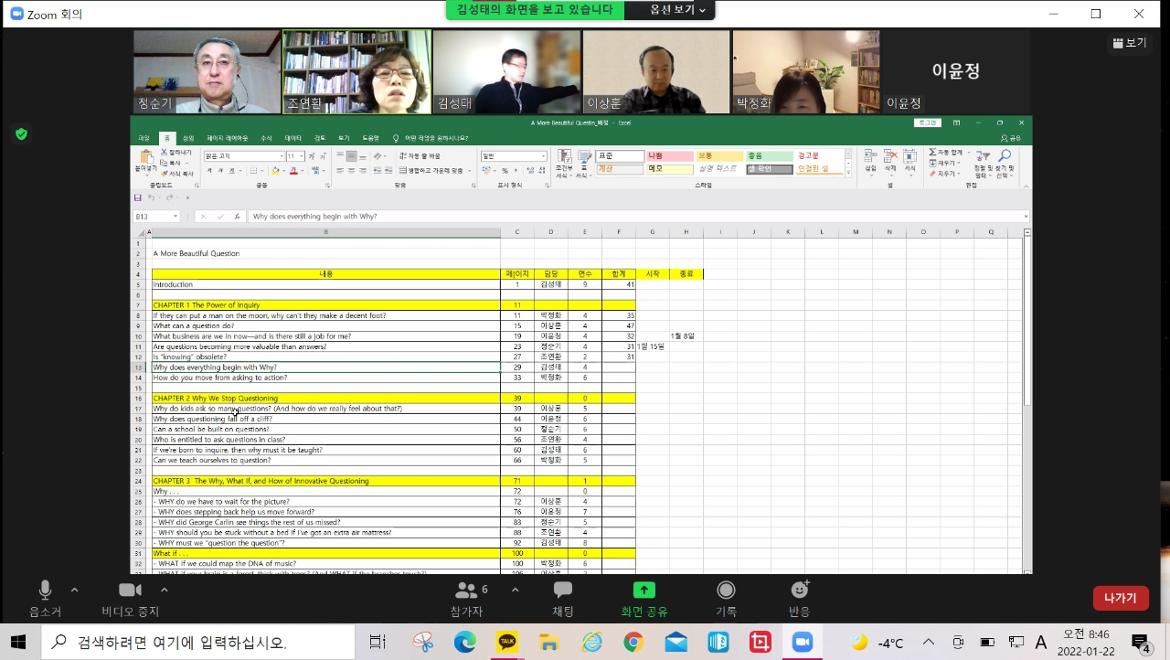
Task: Expand the video options arrow beside Stop Video
Action: 164,589
